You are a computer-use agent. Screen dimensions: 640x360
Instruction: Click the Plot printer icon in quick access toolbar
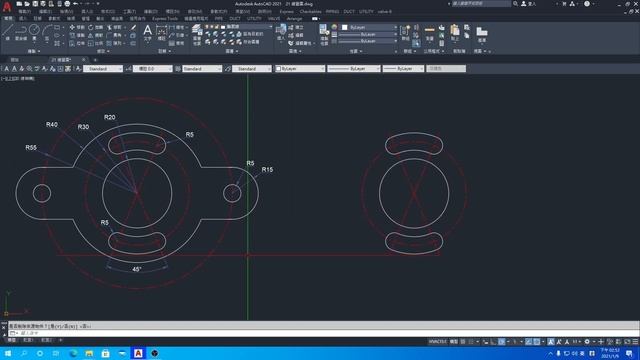pyautogui.click(x=67, y=4)
